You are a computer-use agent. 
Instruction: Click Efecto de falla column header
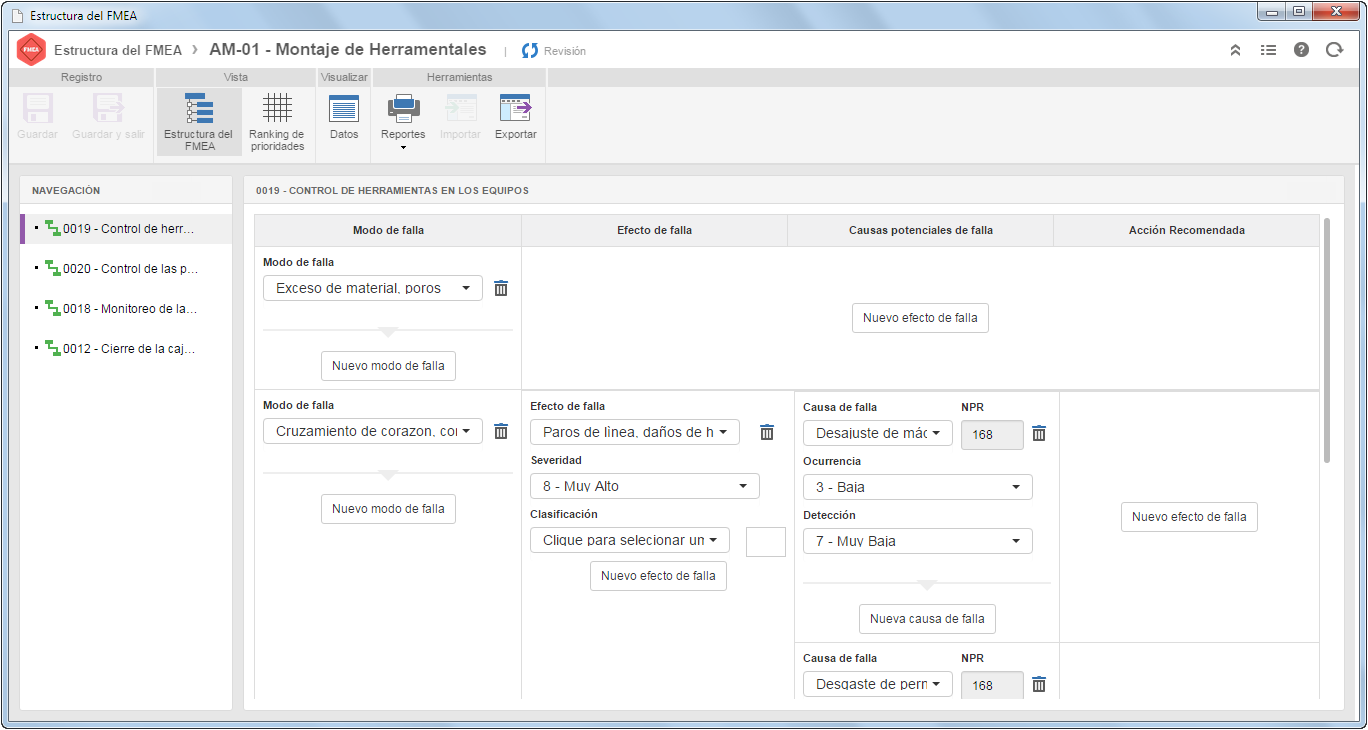(655, 230)
